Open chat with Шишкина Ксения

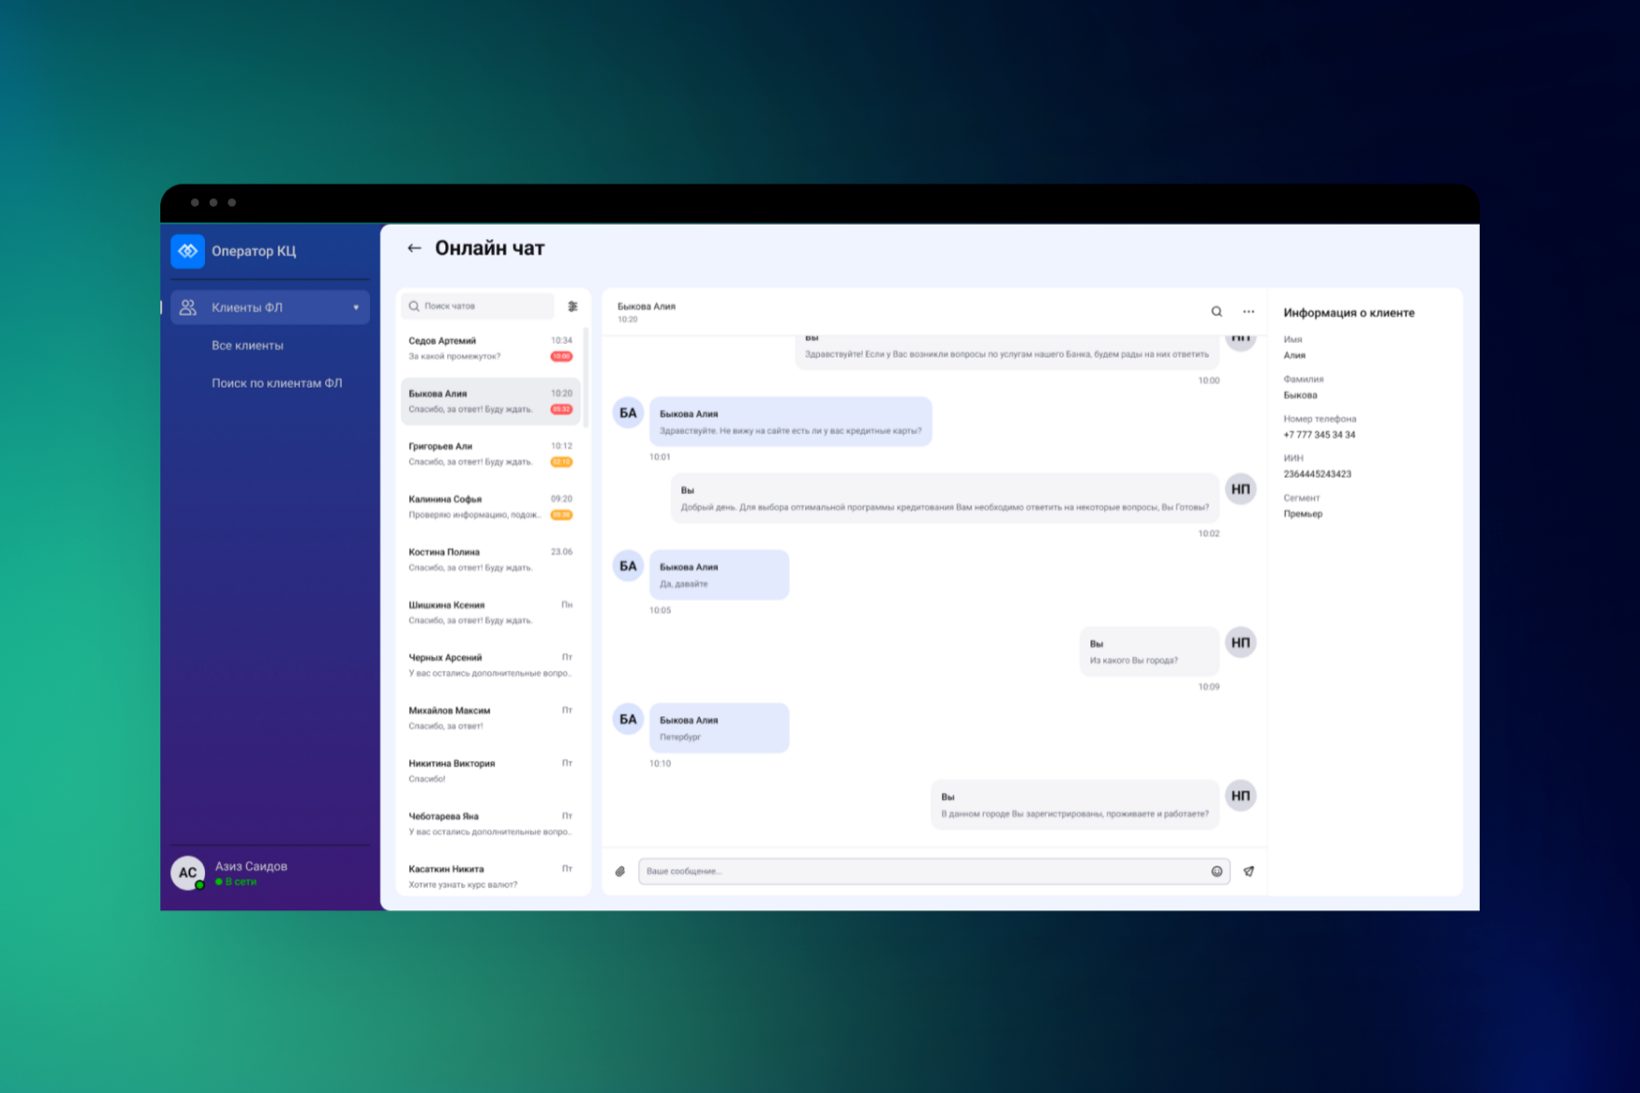pos(490,613)
